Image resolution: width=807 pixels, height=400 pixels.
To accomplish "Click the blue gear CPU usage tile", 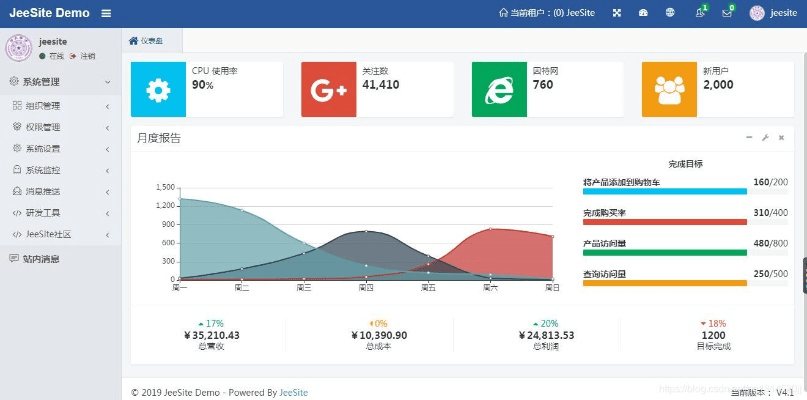I will 158,90.
